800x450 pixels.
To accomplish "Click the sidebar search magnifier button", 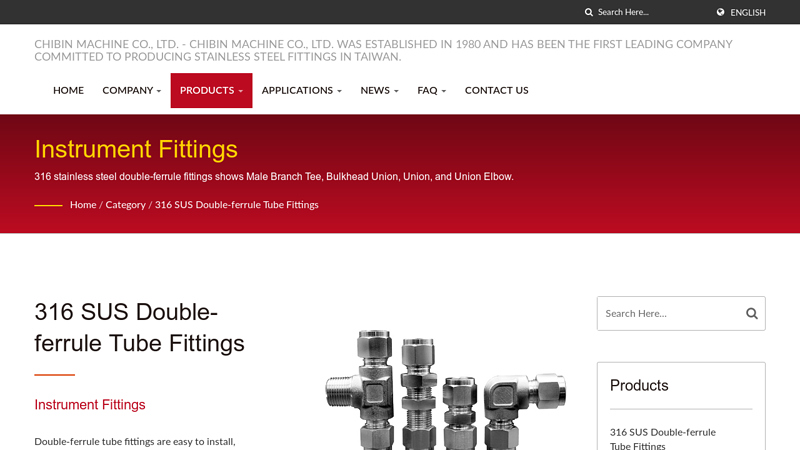I will pos(752,313).
